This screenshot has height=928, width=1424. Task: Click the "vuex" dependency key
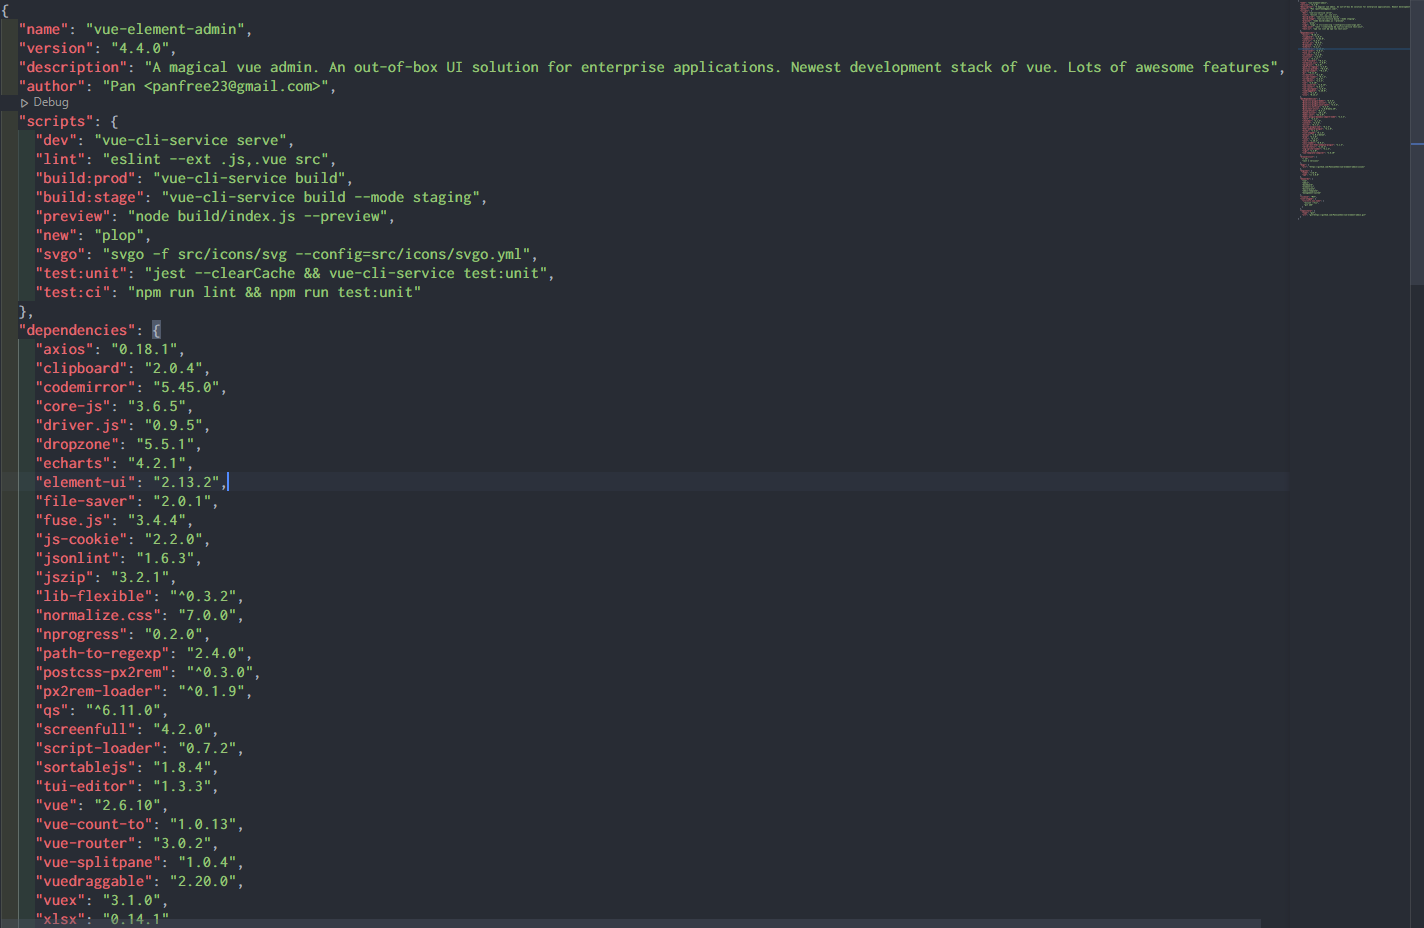click(x=60, y=900)
